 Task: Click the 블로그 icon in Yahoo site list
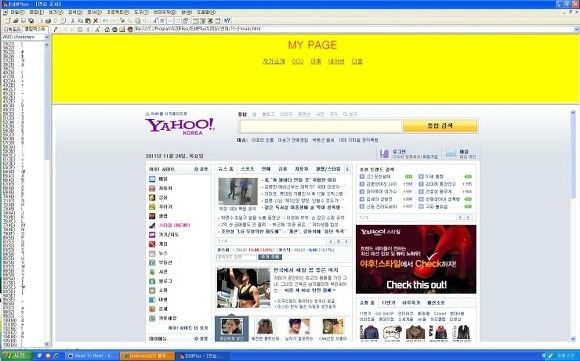(152, 281)
